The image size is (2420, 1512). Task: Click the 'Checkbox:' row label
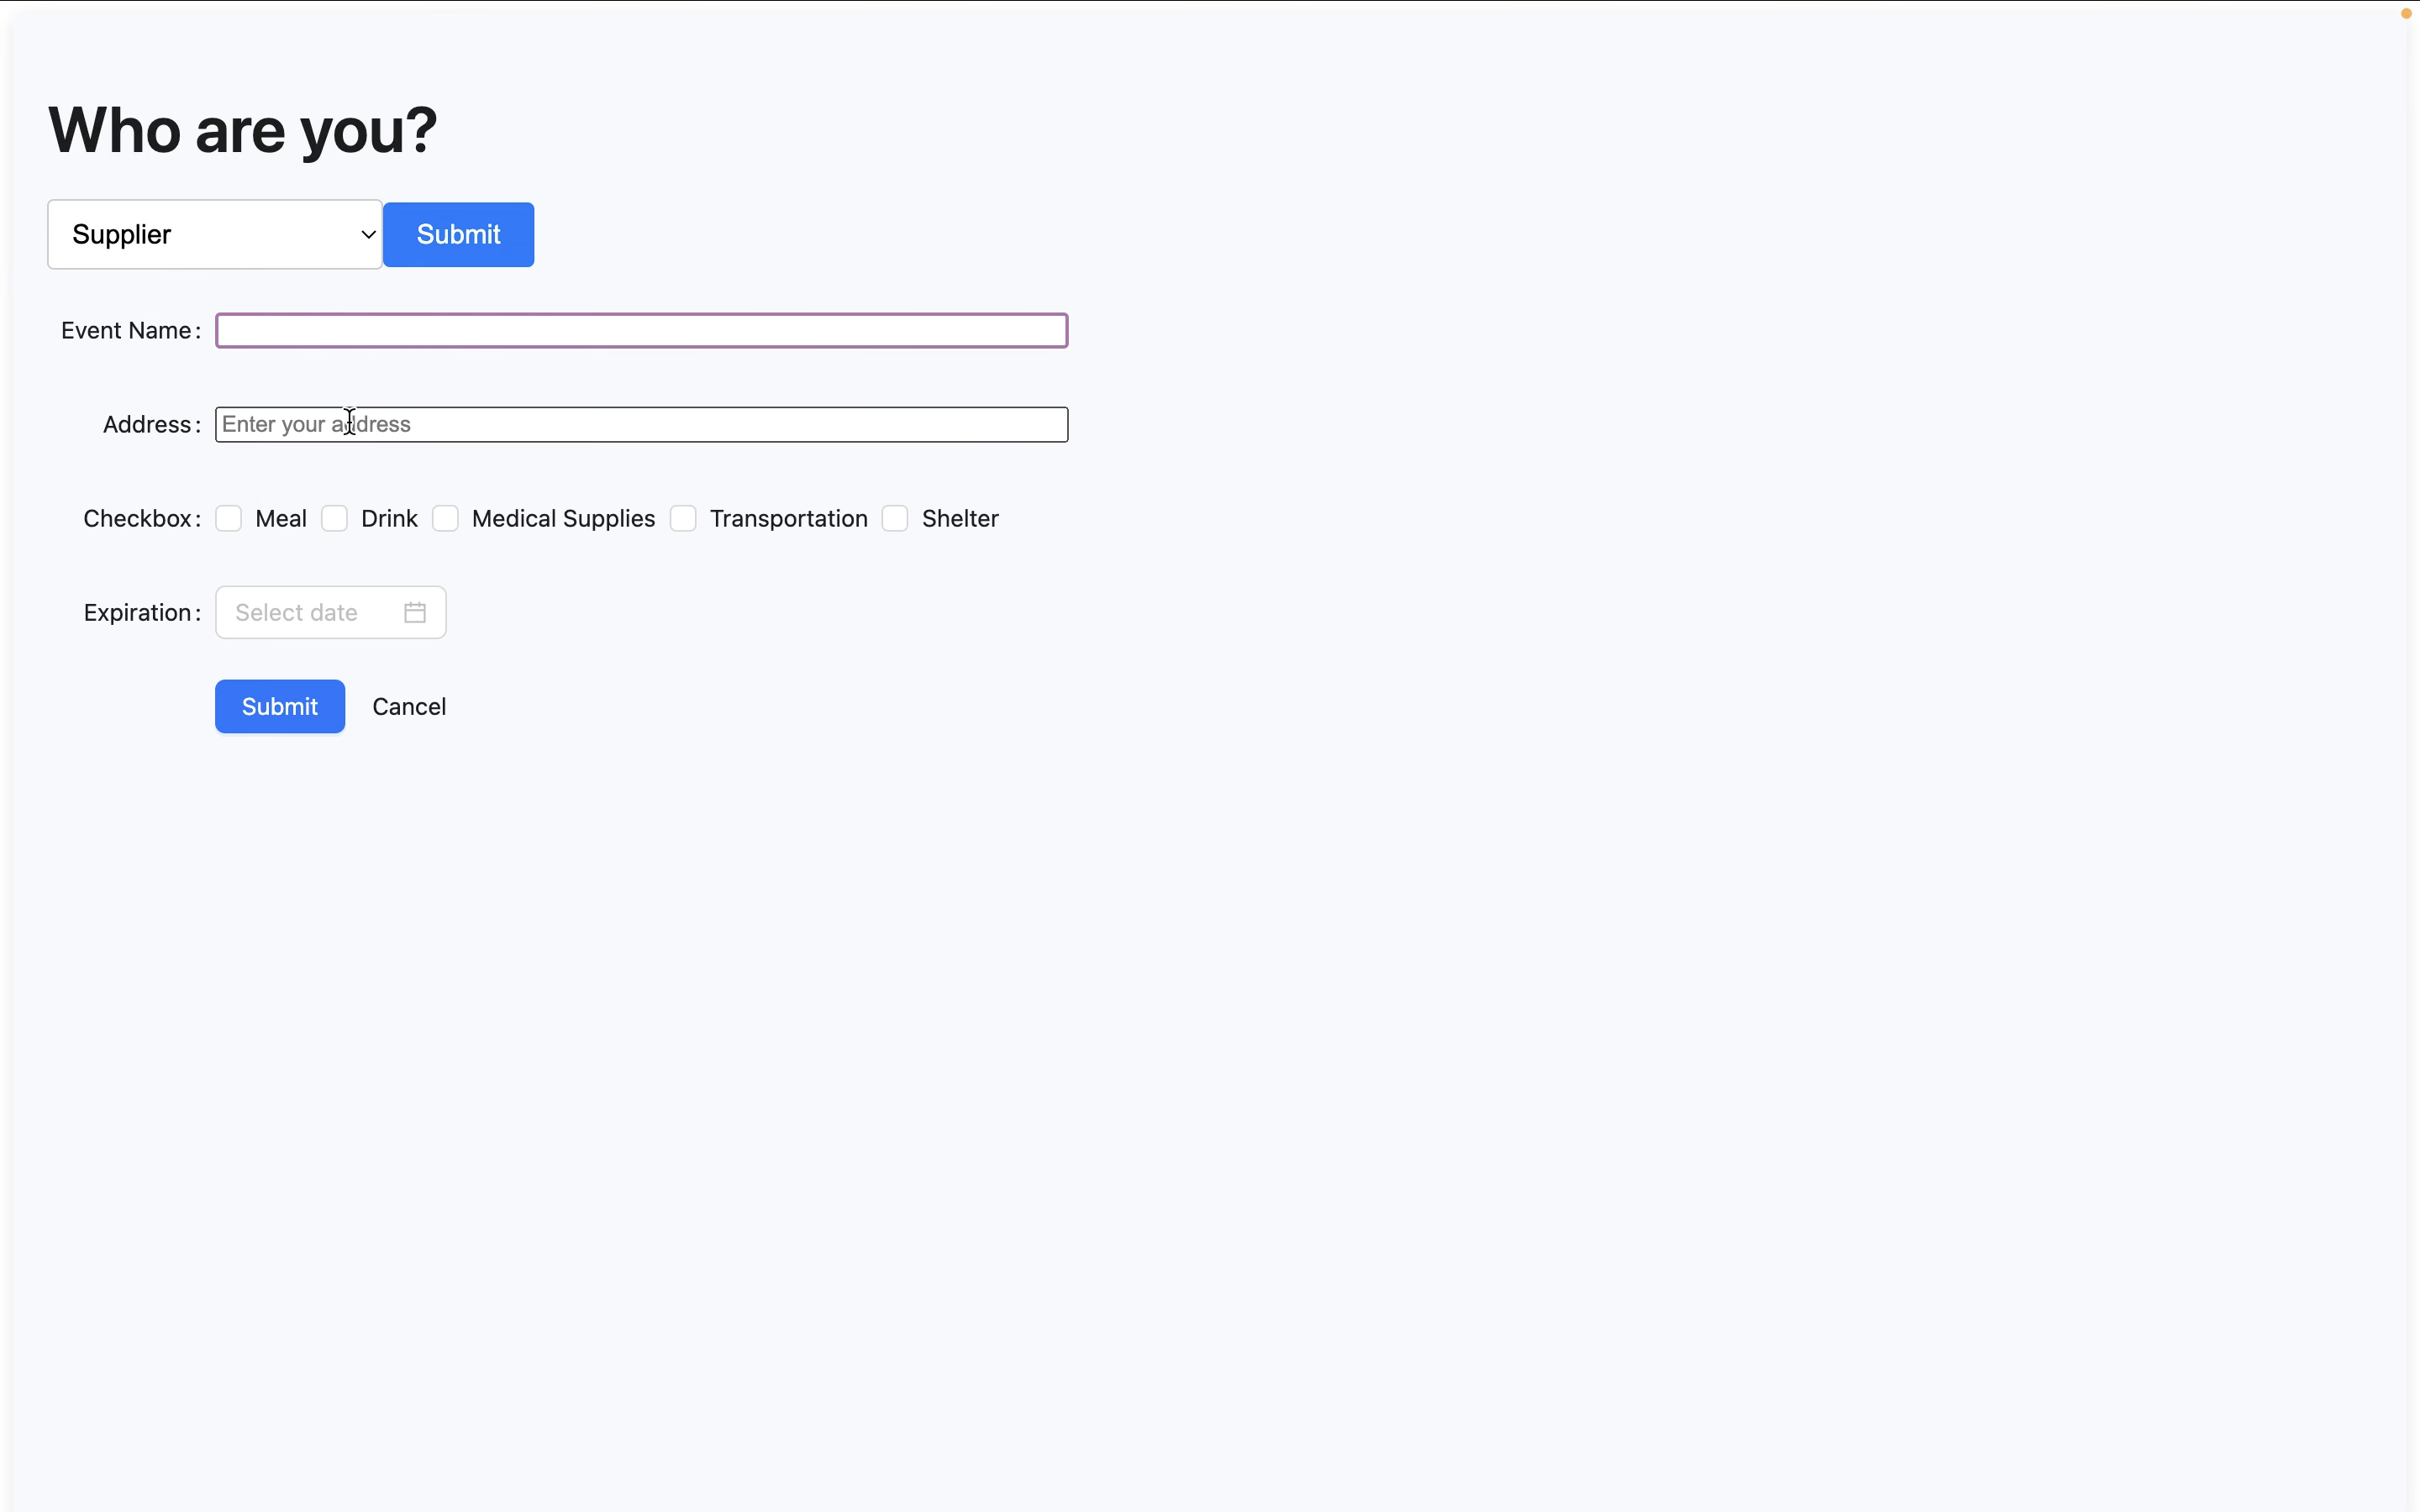[x=138, y=519]
